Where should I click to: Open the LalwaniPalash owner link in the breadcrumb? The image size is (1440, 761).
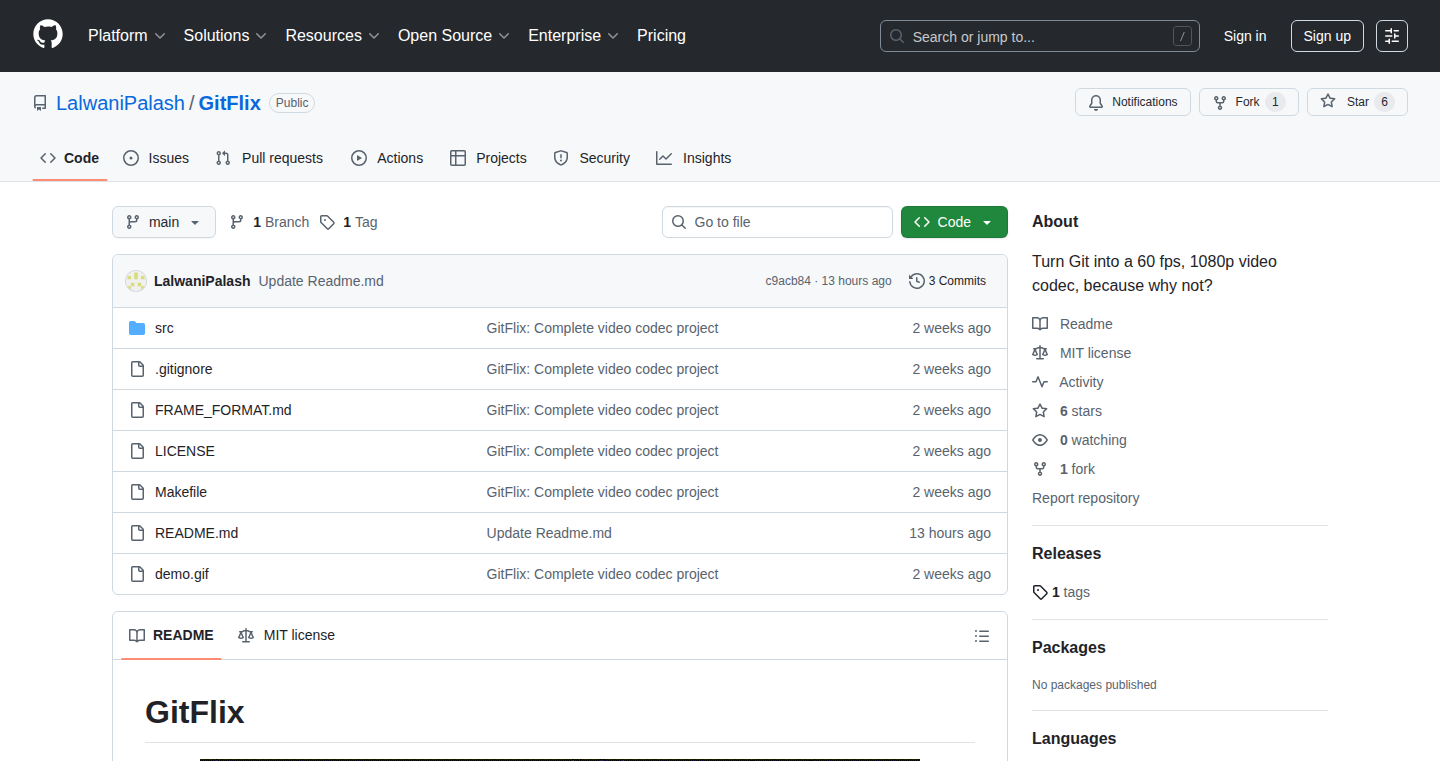121,103
